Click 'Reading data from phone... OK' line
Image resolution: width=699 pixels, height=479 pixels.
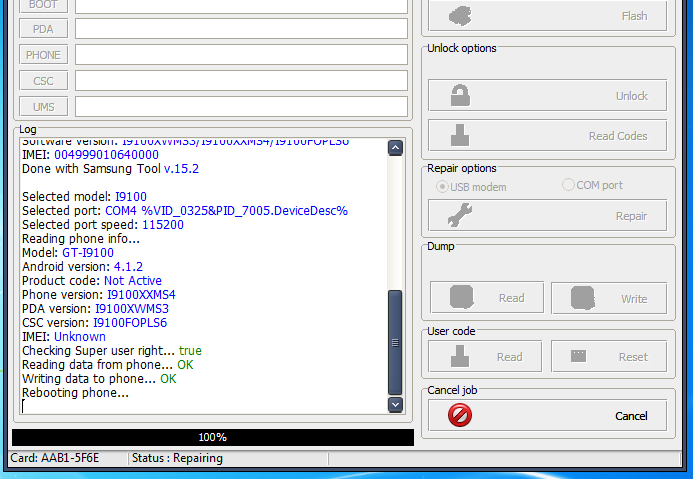(107, 365)
